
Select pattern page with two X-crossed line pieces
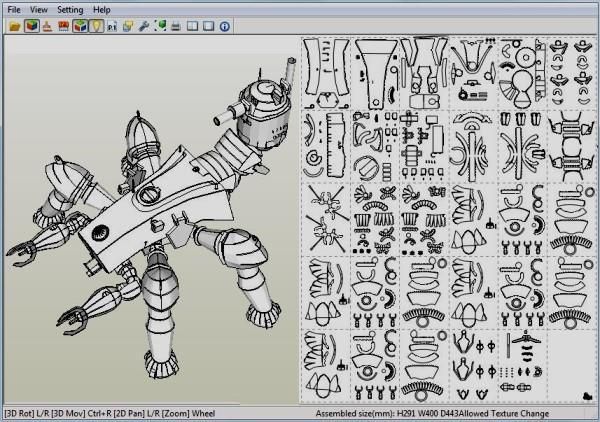click(x=326, y=218)
